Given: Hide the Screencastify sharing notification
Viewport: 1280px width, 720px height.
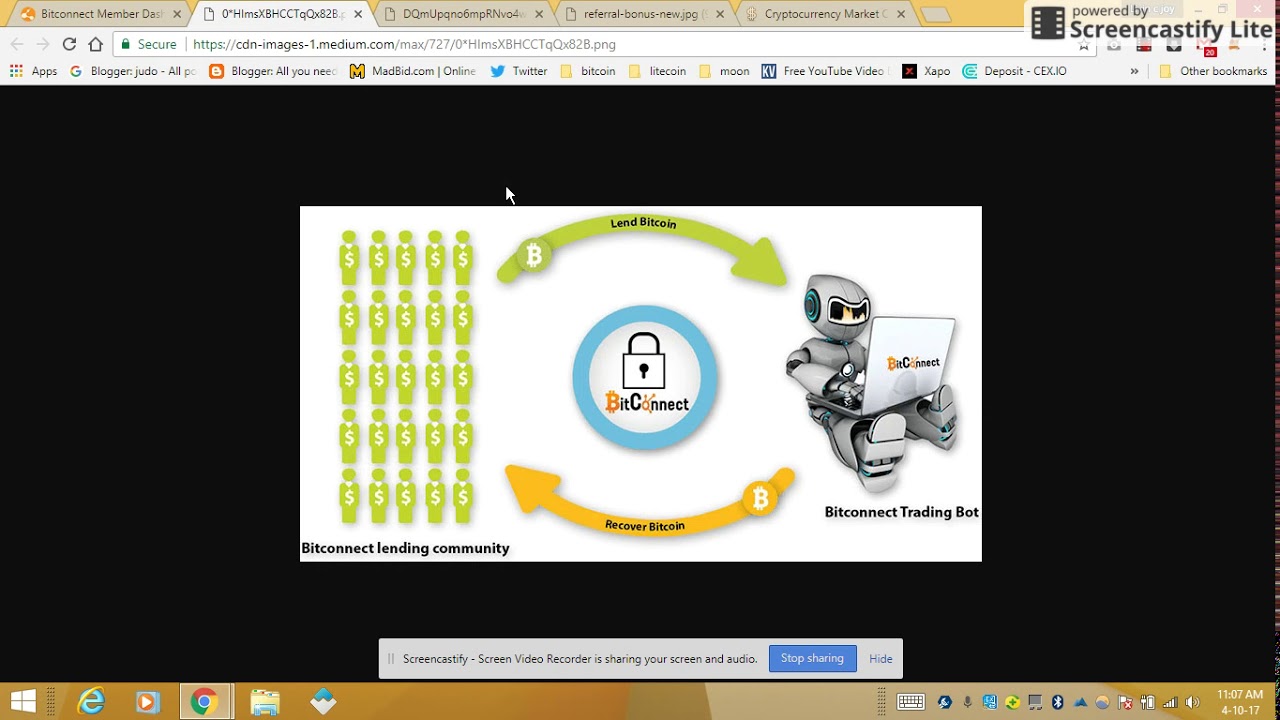Looking at the screenshot, I should tap(881, 658).
